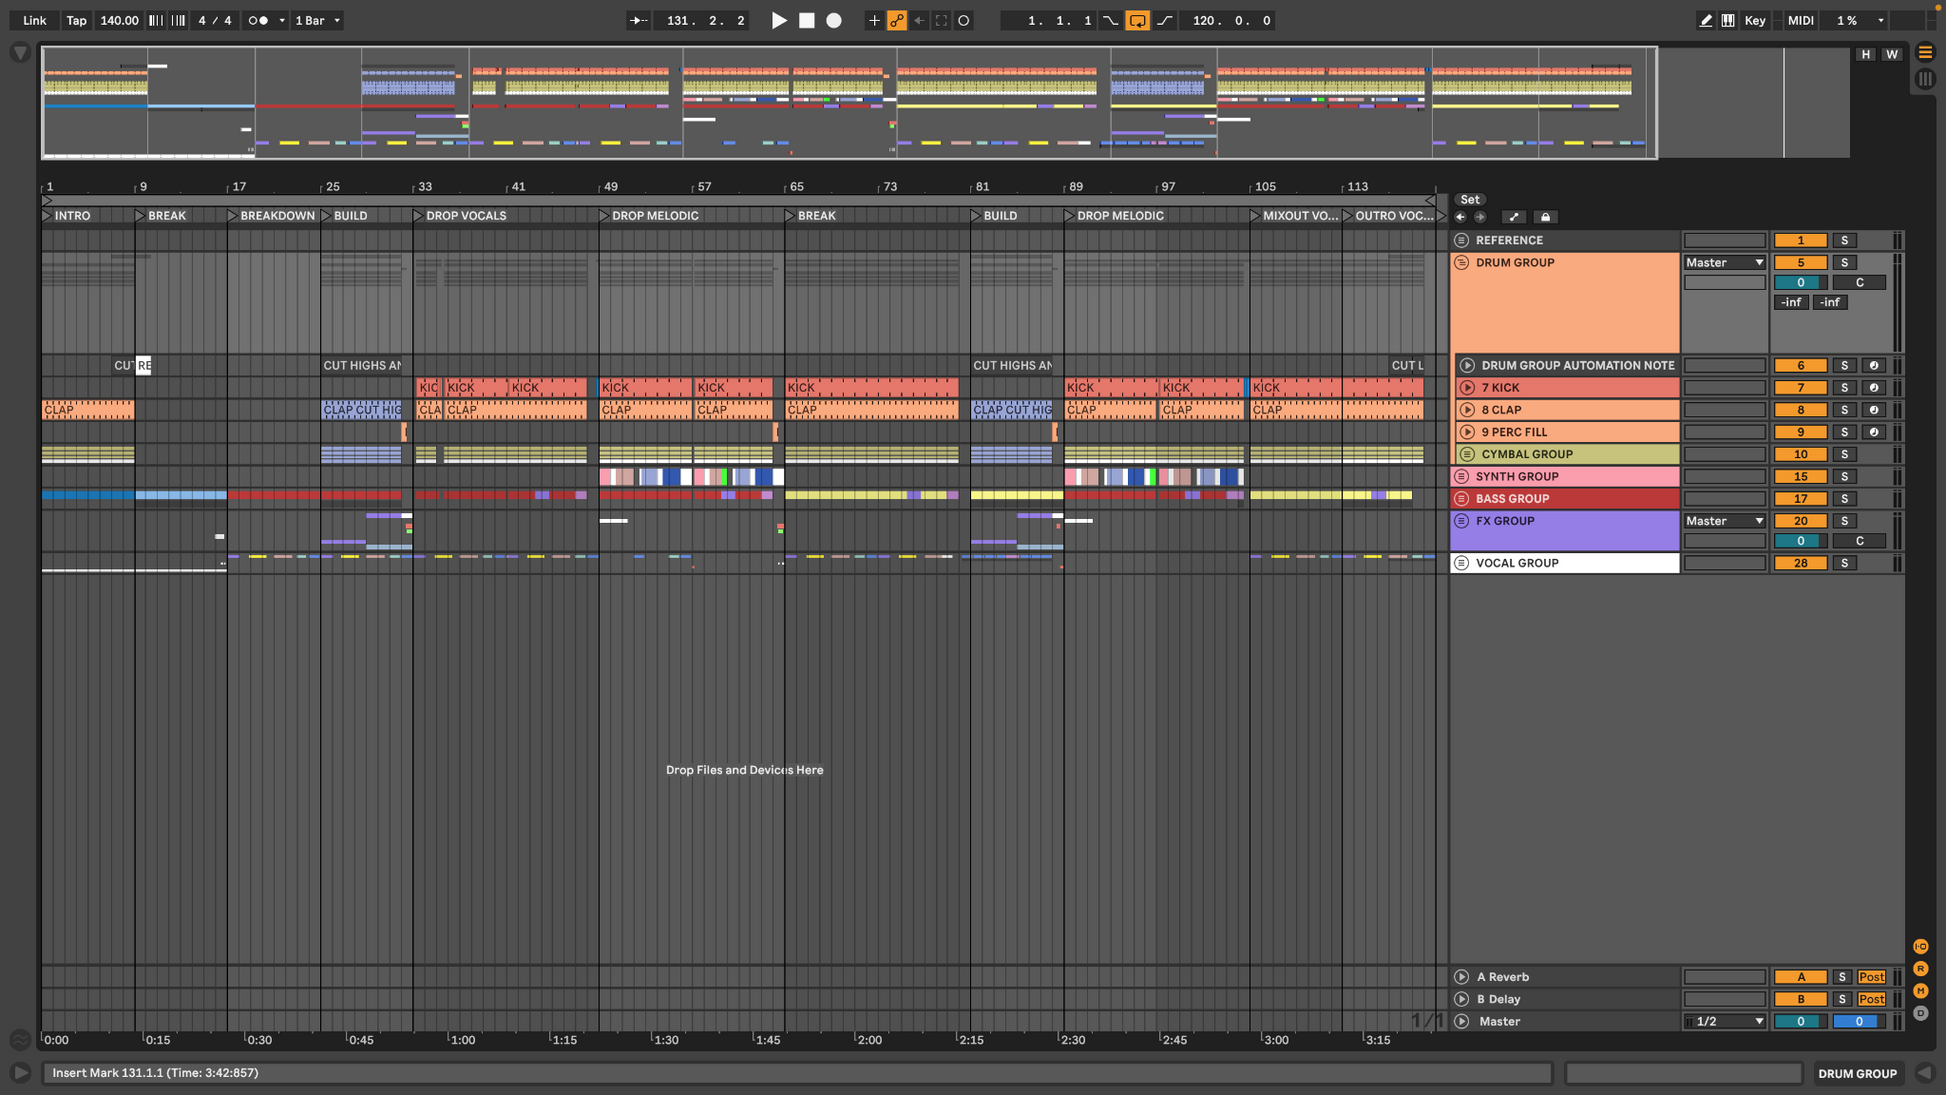Solo the BASS GROUP track
The image size is (1946, 1095).
pyautogui.click(x=1844, y=498)
